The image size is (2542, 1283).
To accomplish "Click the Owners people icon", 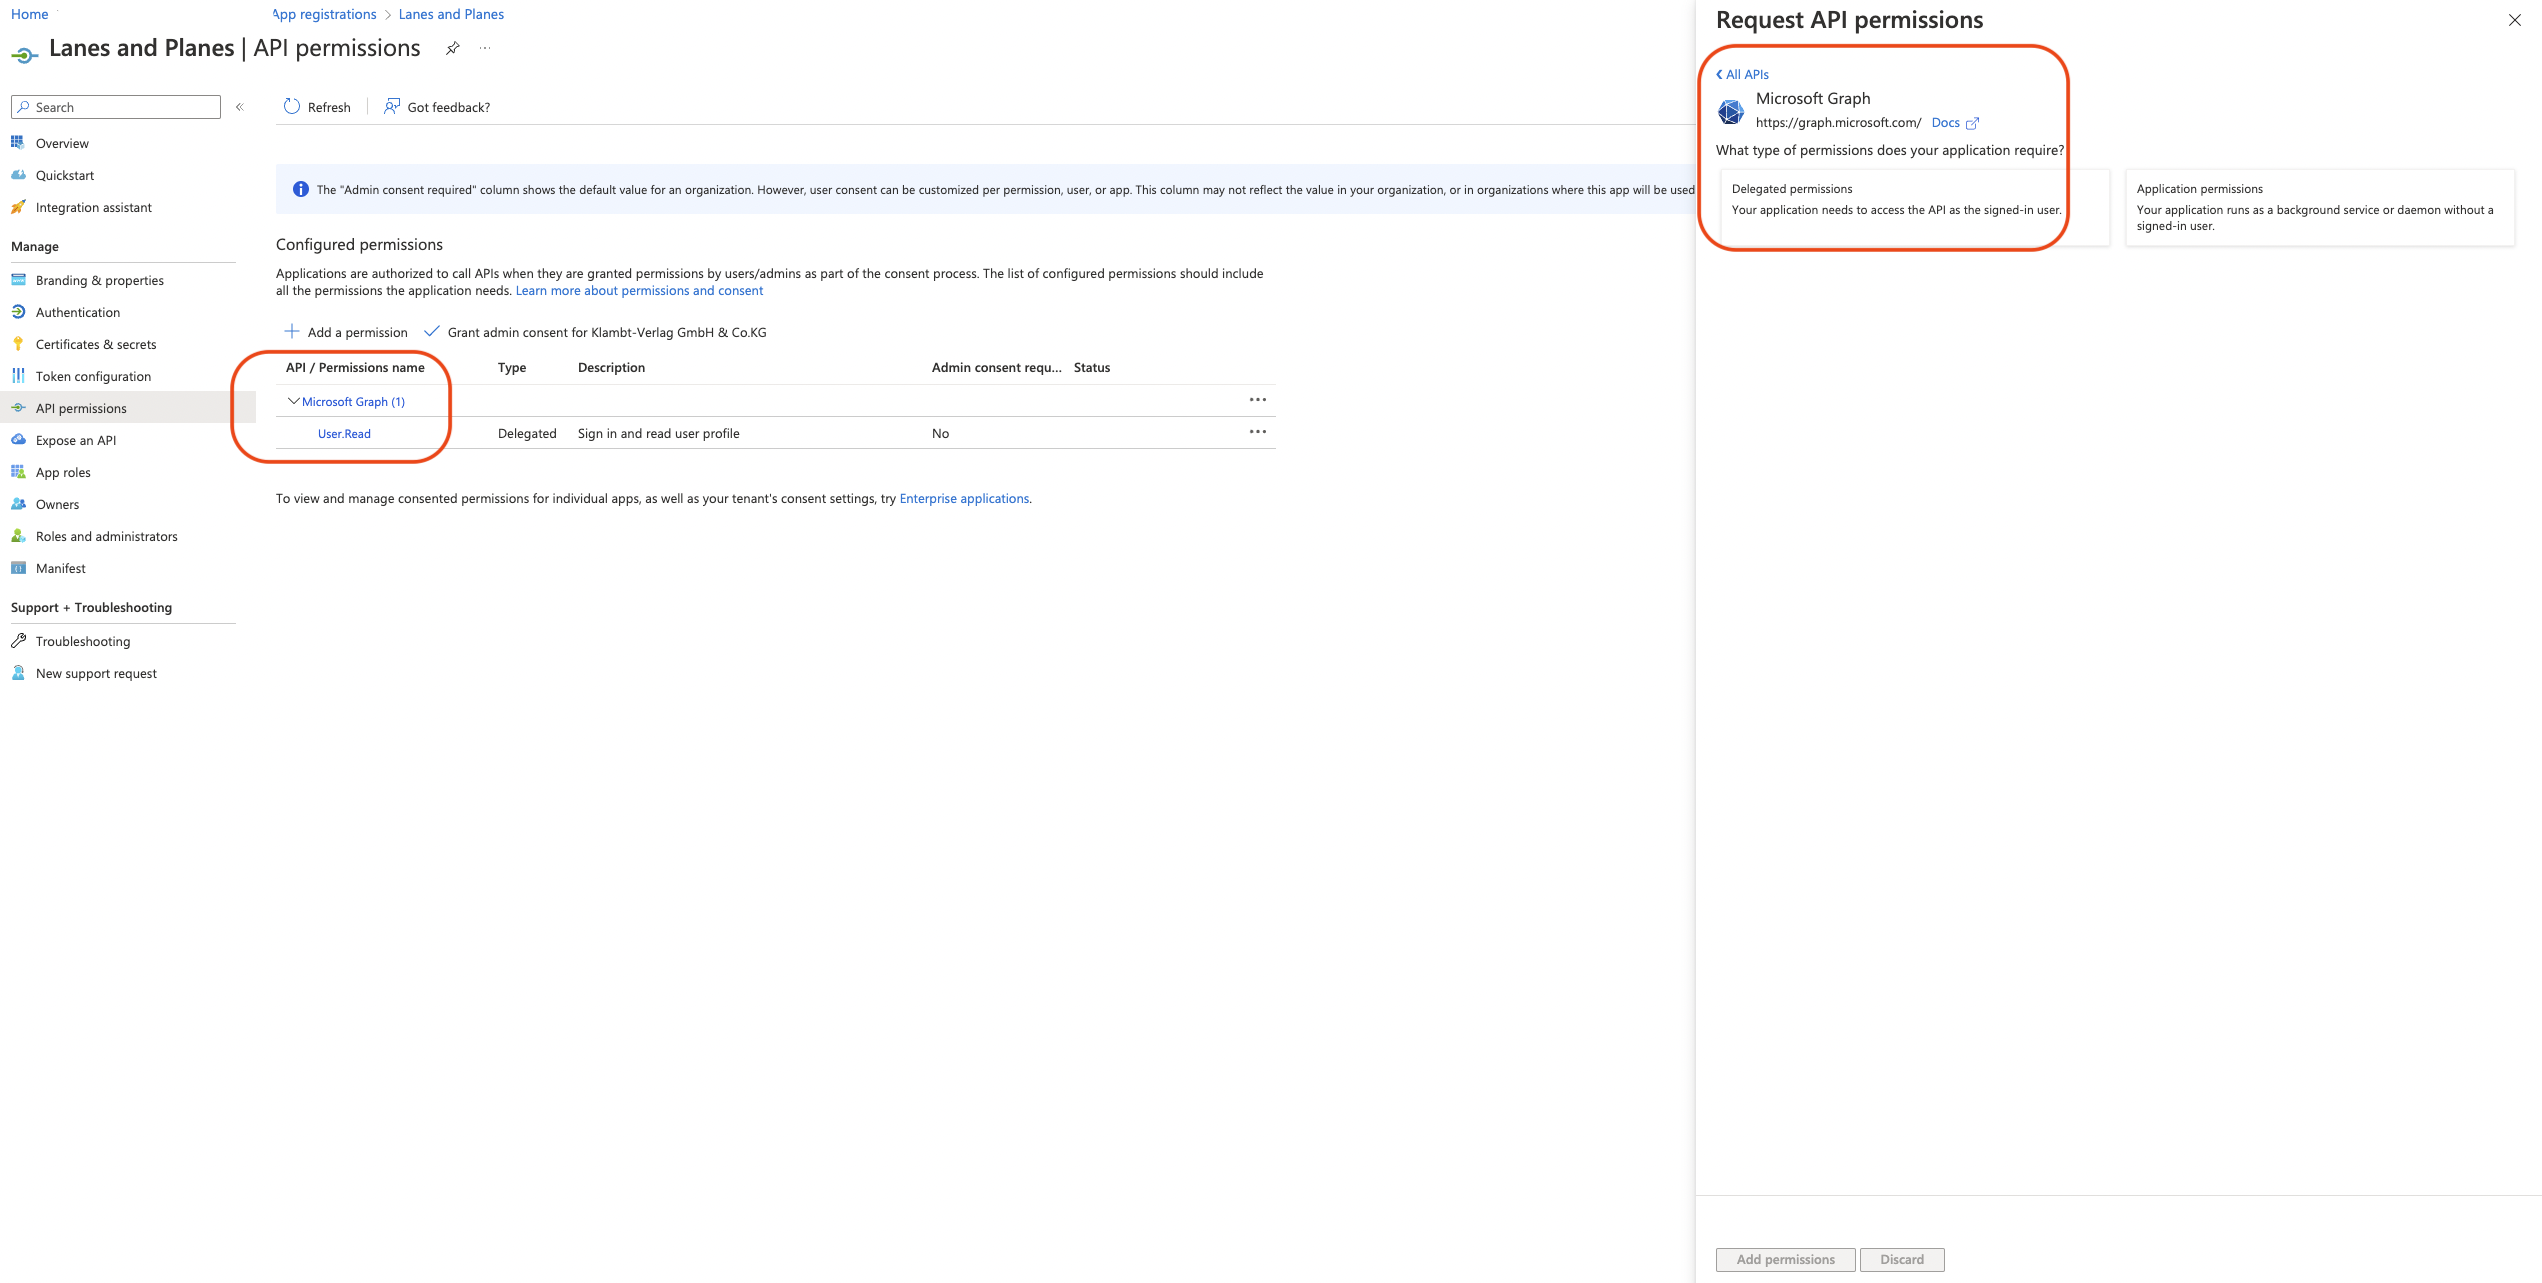I will 18,504.
